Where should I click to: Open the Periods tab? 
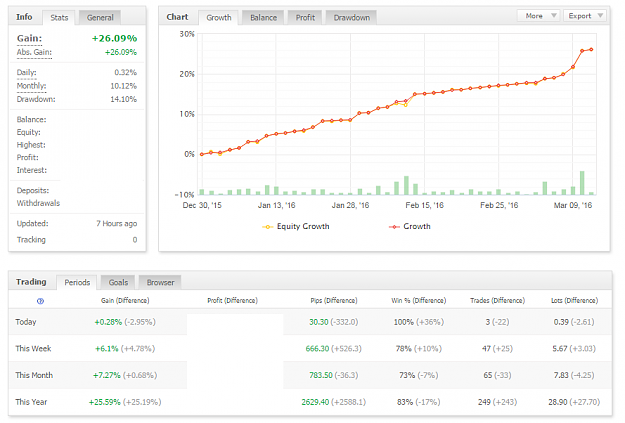(x=77, y=282)
